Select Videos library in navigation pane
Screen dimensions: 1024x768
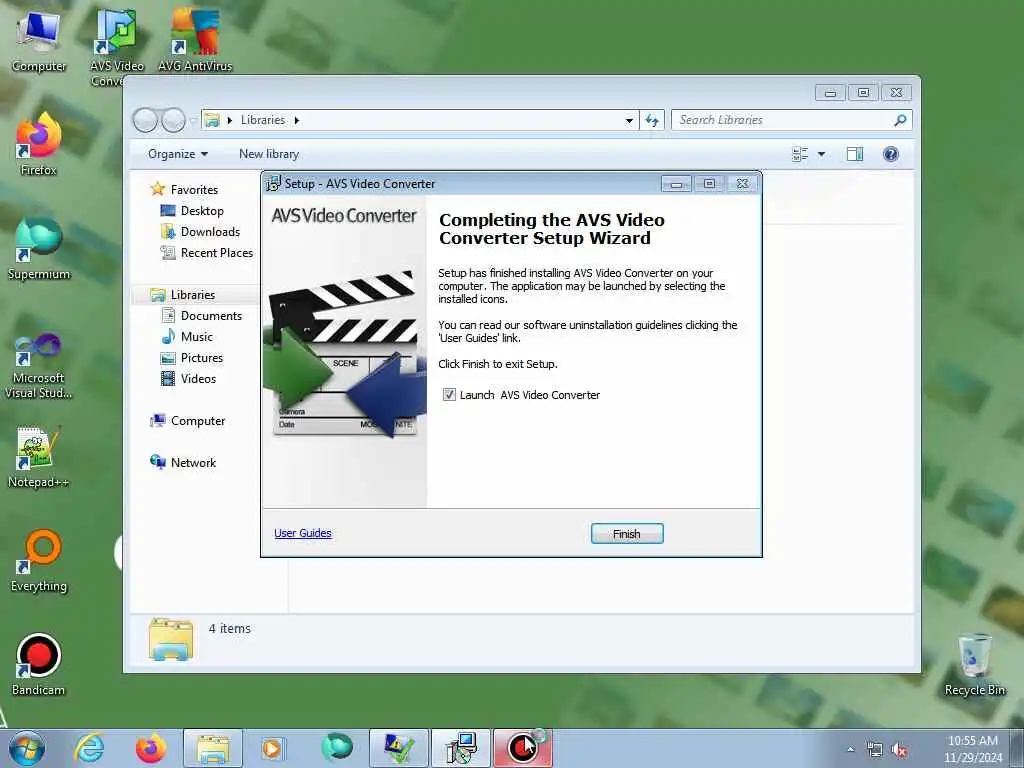point(198,378)
